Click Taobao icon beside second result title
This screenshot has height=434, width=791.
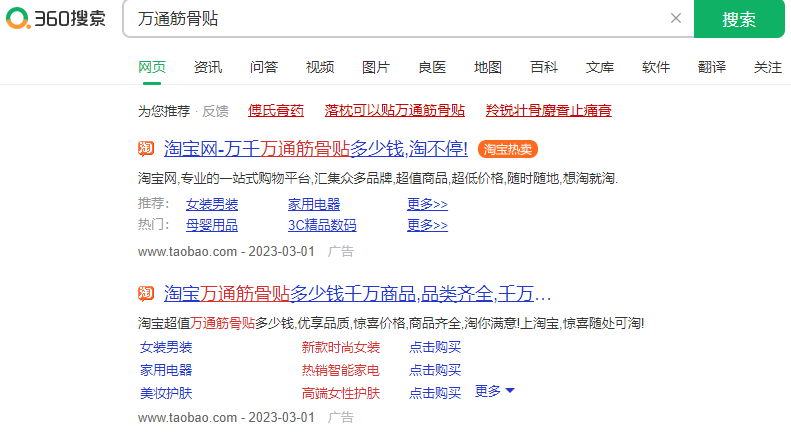146,293
